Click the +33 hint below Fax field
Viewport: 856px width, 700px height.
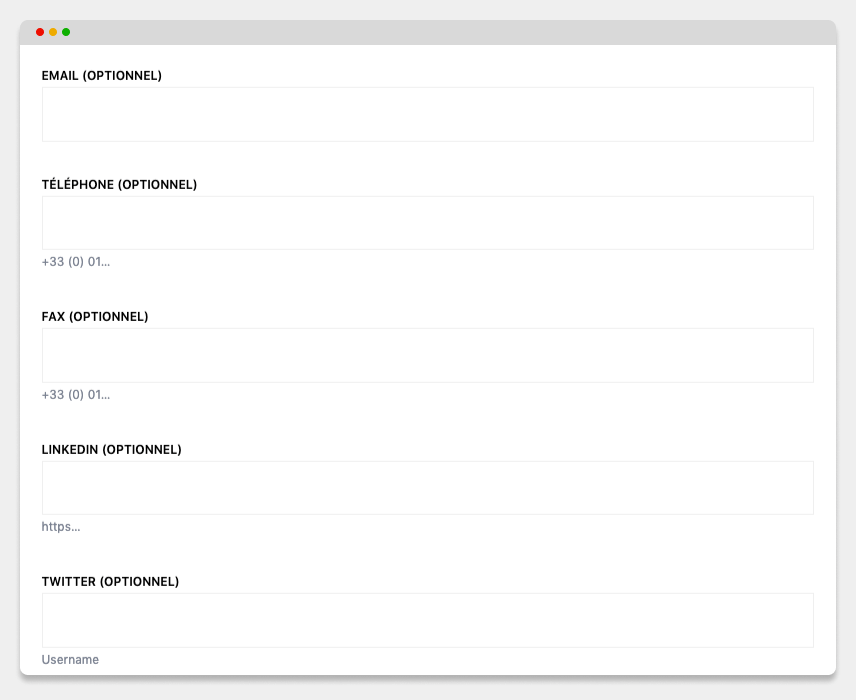tap(76, 394)
